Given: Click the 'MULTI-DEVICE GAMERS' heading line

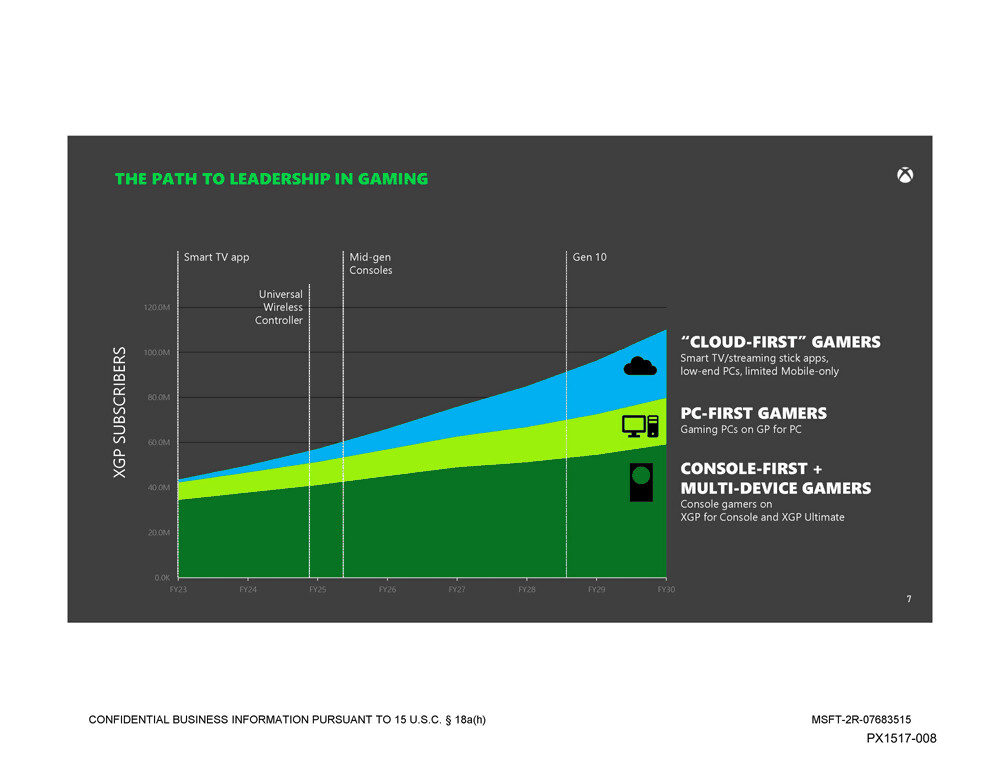Looking at the screenshot, I should (776, 488).
